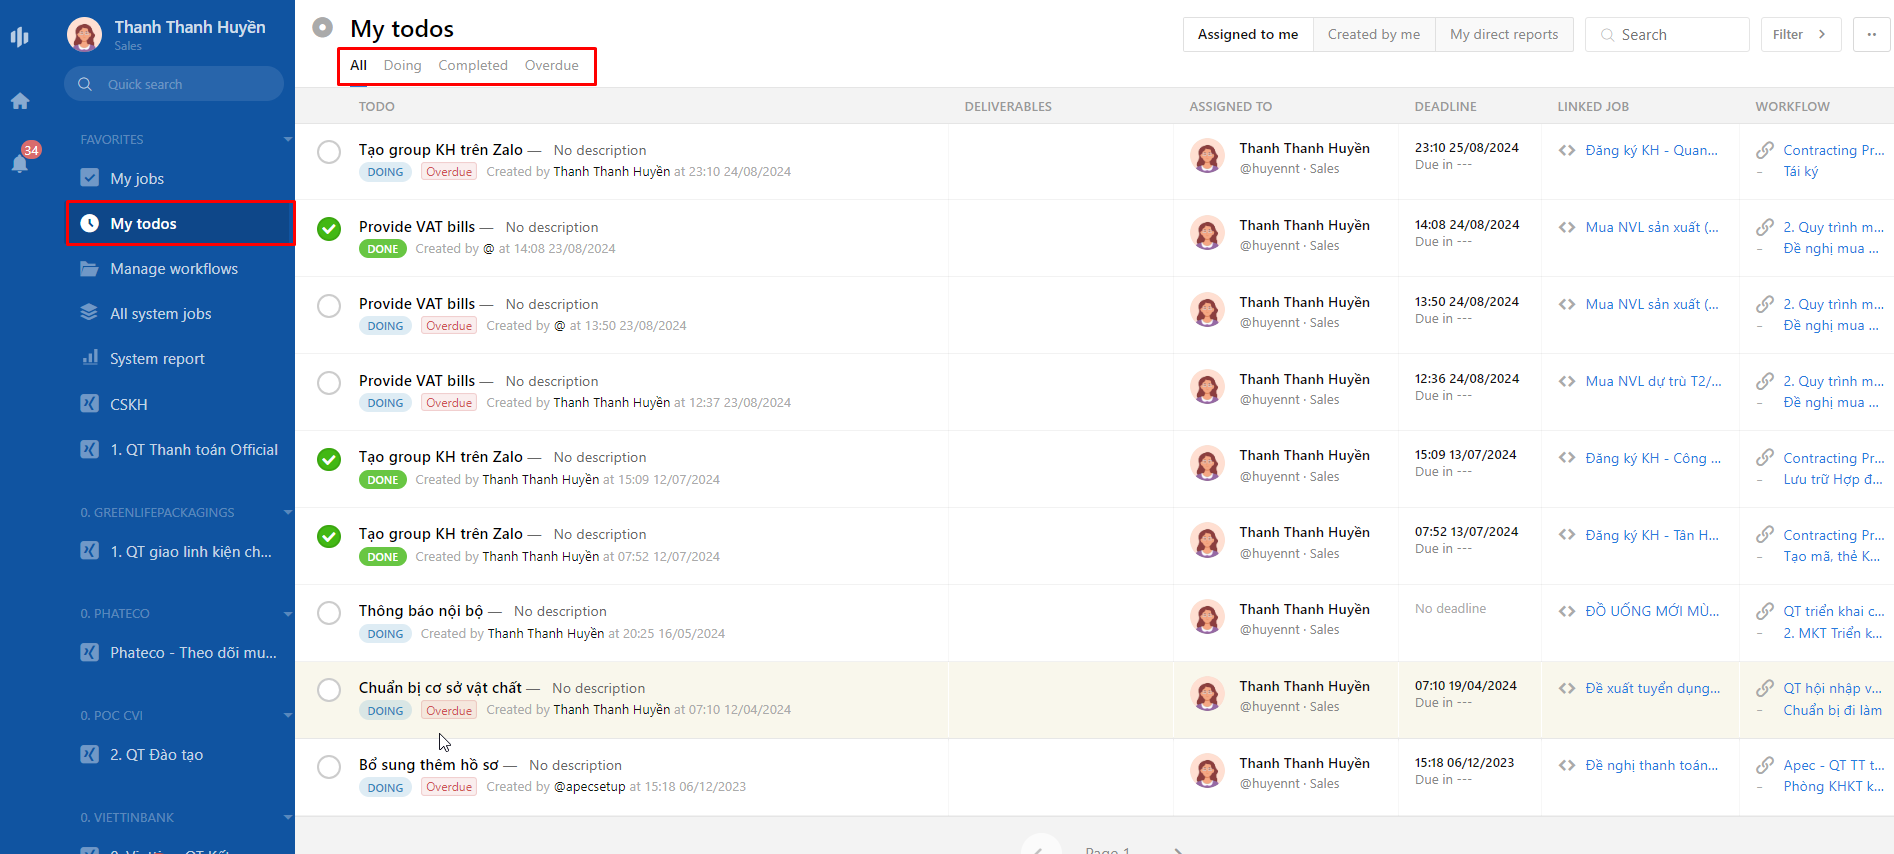
Task: Click into Quick search field
Action: (174, 84)
